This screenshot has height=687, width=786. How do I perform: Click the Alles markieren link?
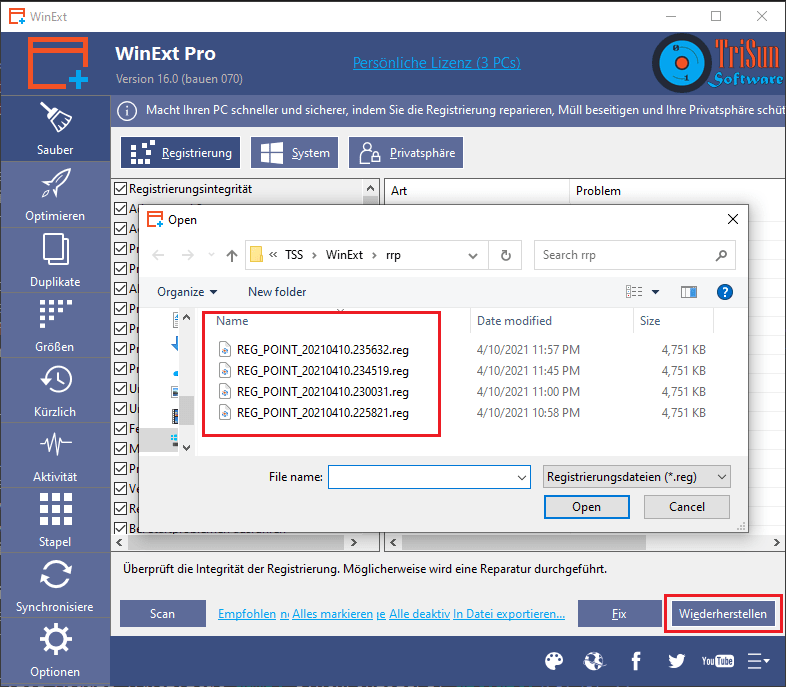[x=332, y=614]
